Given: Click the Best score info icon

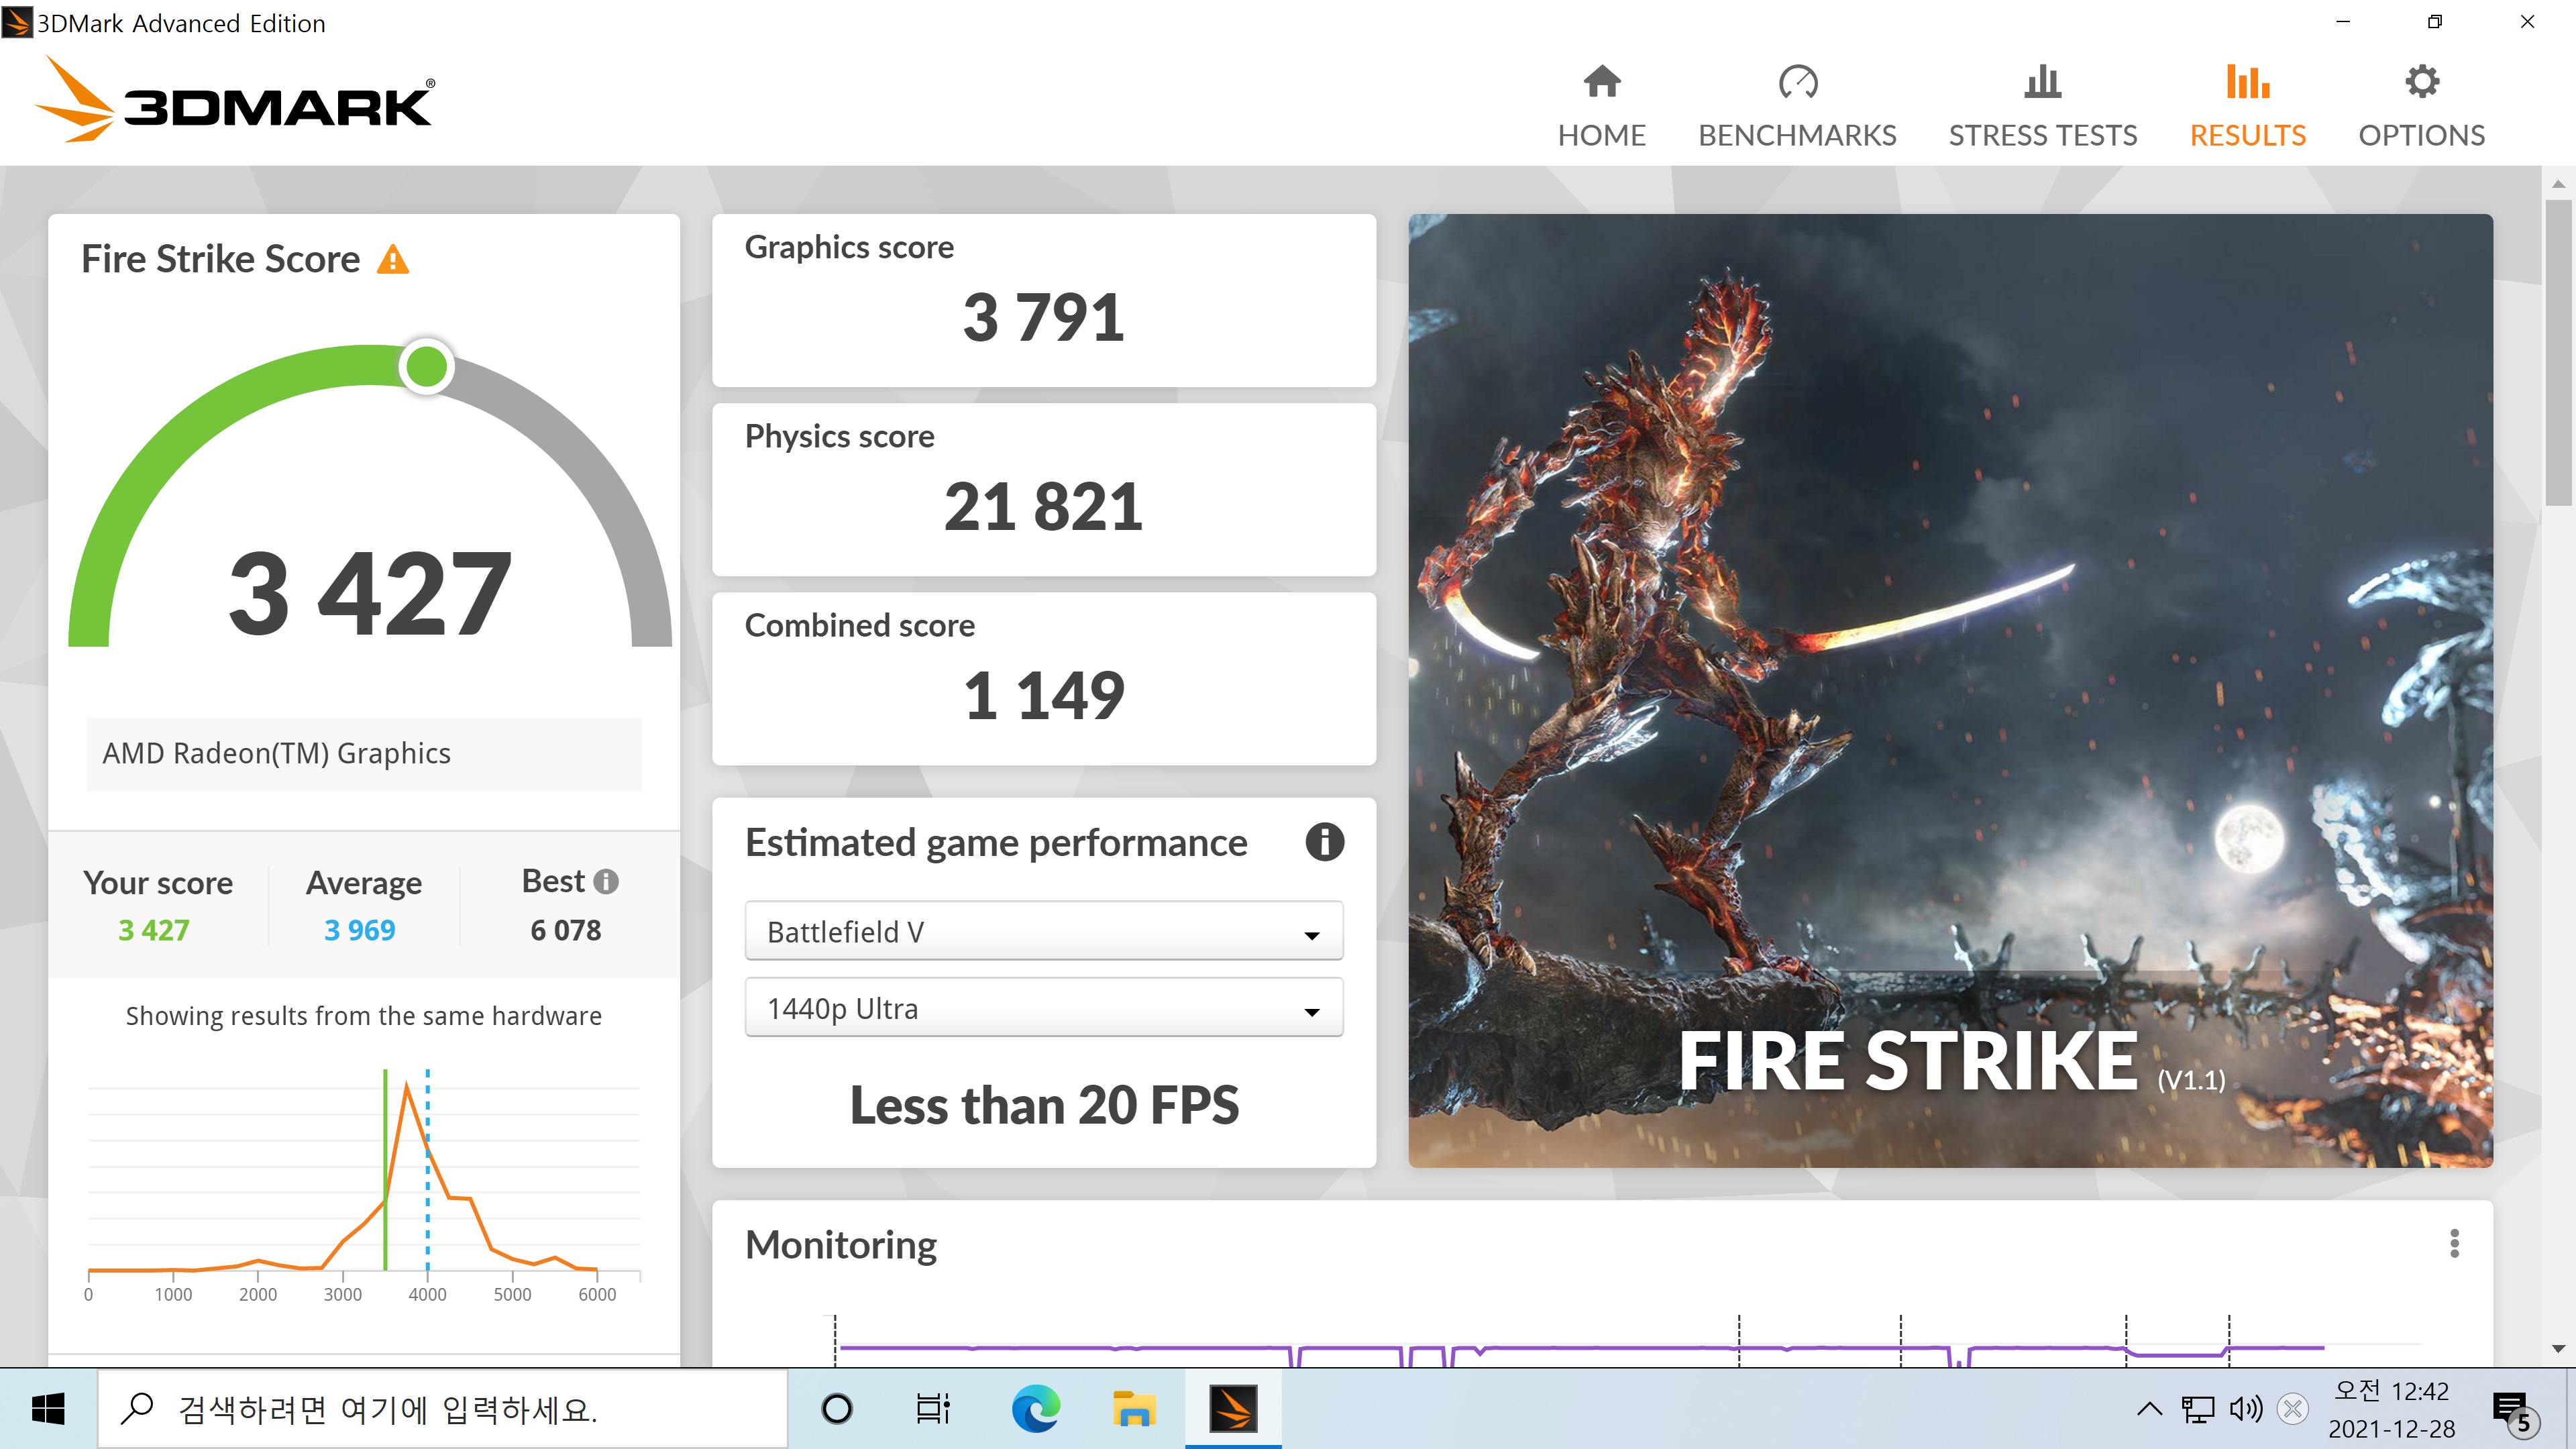Looking at the screenshot, I should [x=606, y=881].
